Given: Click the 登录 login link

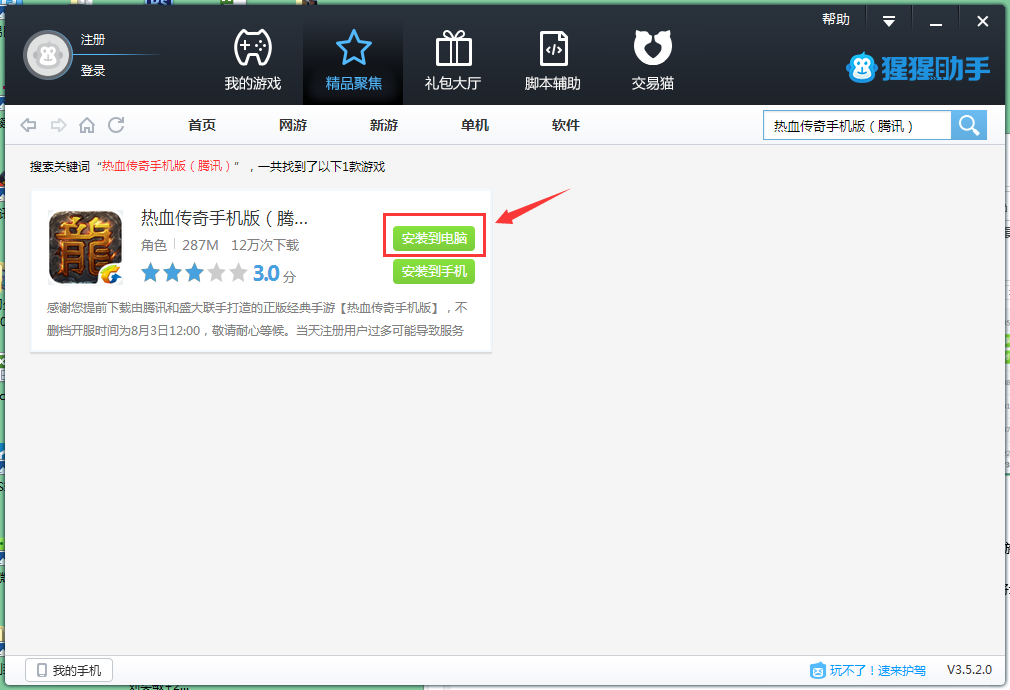Looking at the screenshot, I should point(93,71).
